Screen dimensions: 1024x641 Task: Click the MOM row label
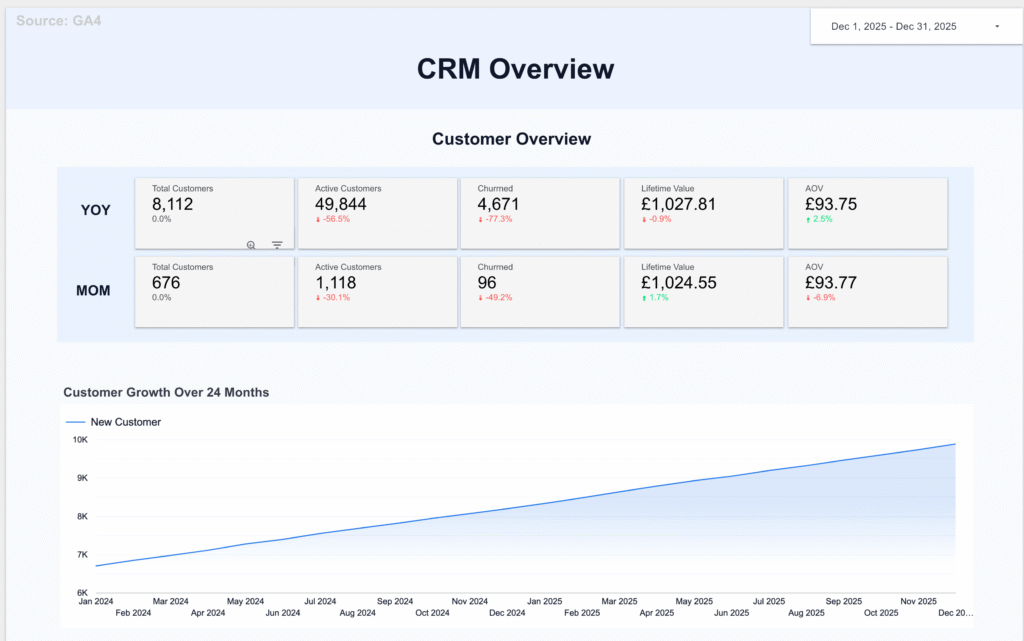[93, 290]
